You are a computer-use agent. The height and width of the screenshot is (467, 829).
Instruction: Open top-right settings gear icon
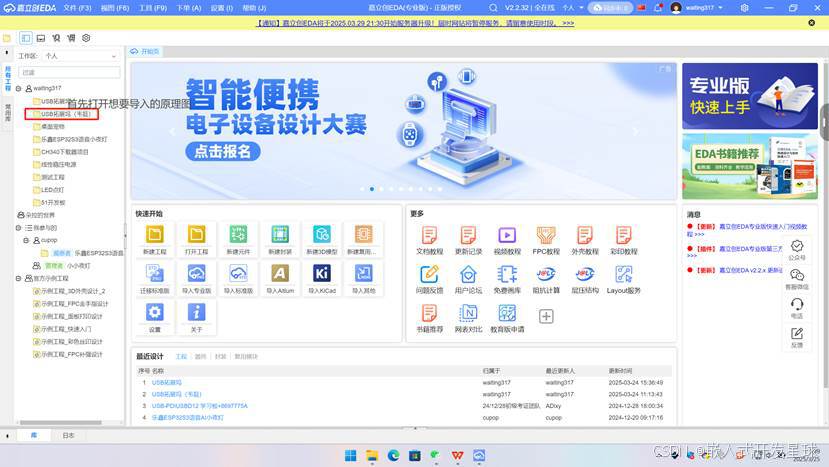[x=744, y=8]
